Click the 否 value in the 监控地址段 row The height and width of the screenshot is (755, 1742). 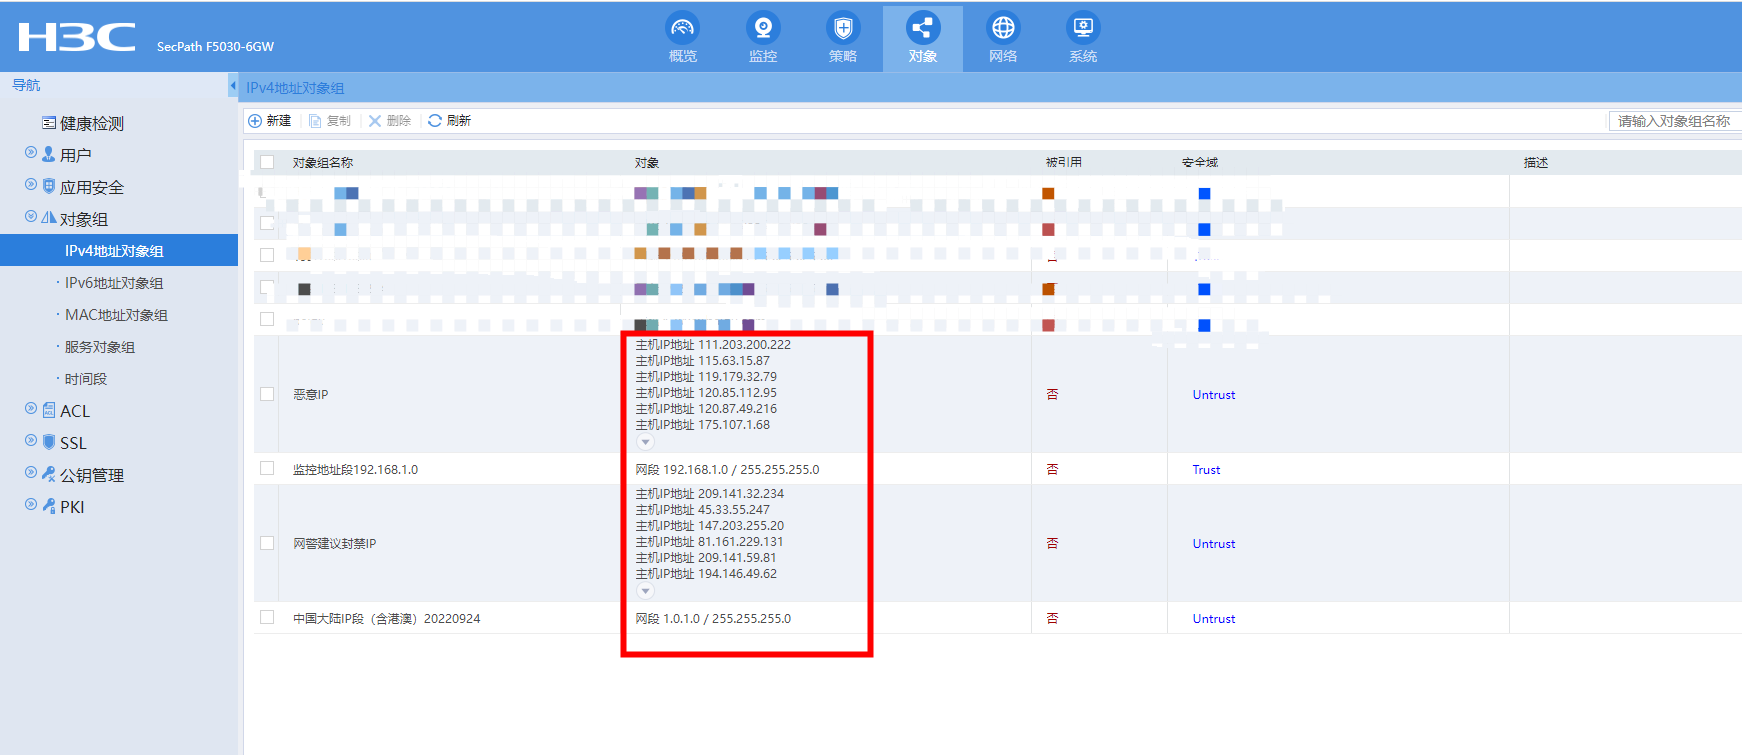pyautogui.click(x=1052, y=469)
